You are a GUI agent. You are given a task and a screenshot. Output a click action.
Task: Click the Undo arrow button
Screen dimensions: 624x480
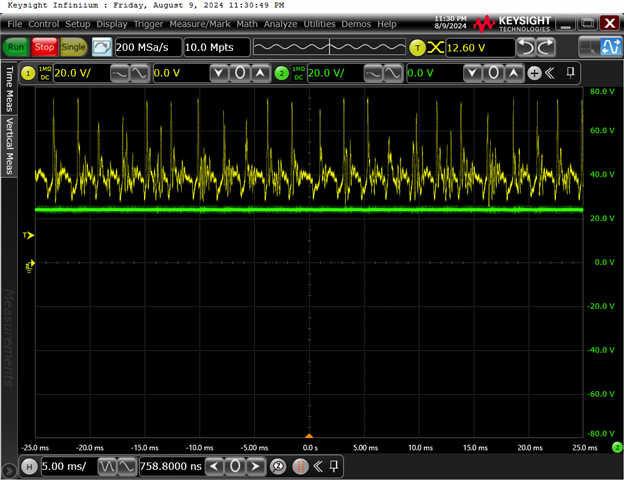point(526,47)
